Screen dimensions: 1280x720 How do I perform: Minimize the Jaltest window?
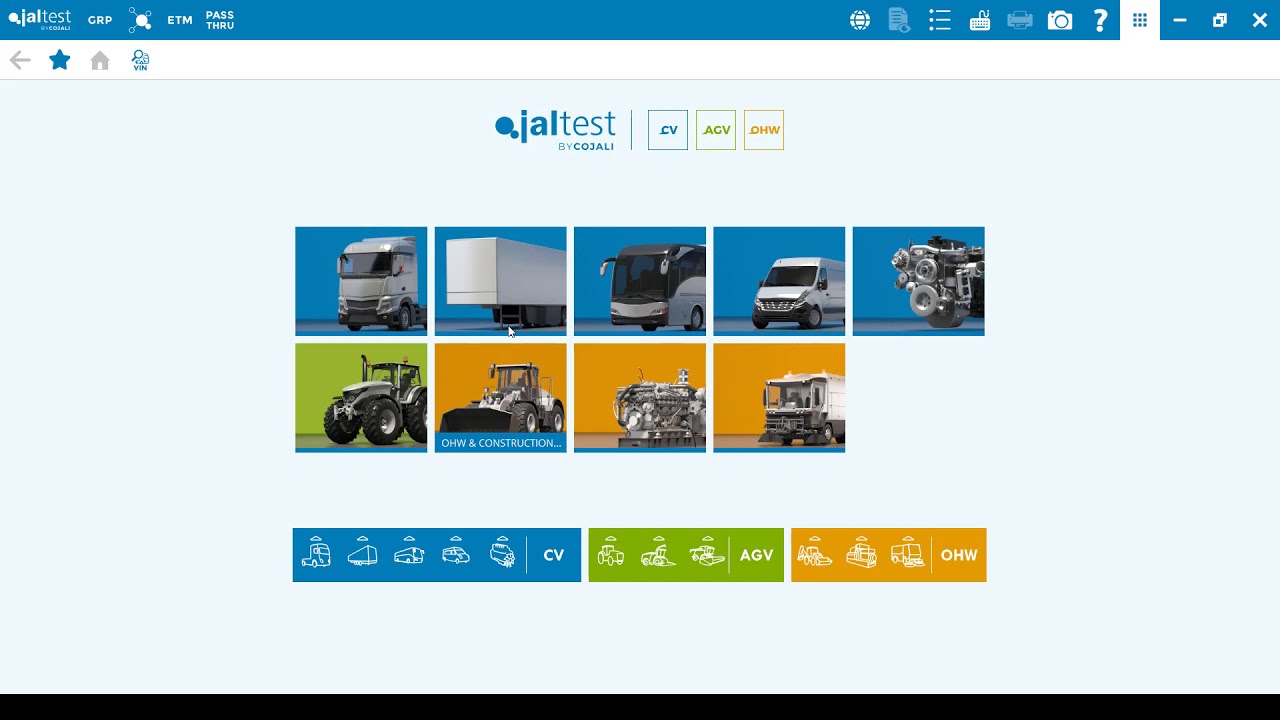tap(1180, 20)
